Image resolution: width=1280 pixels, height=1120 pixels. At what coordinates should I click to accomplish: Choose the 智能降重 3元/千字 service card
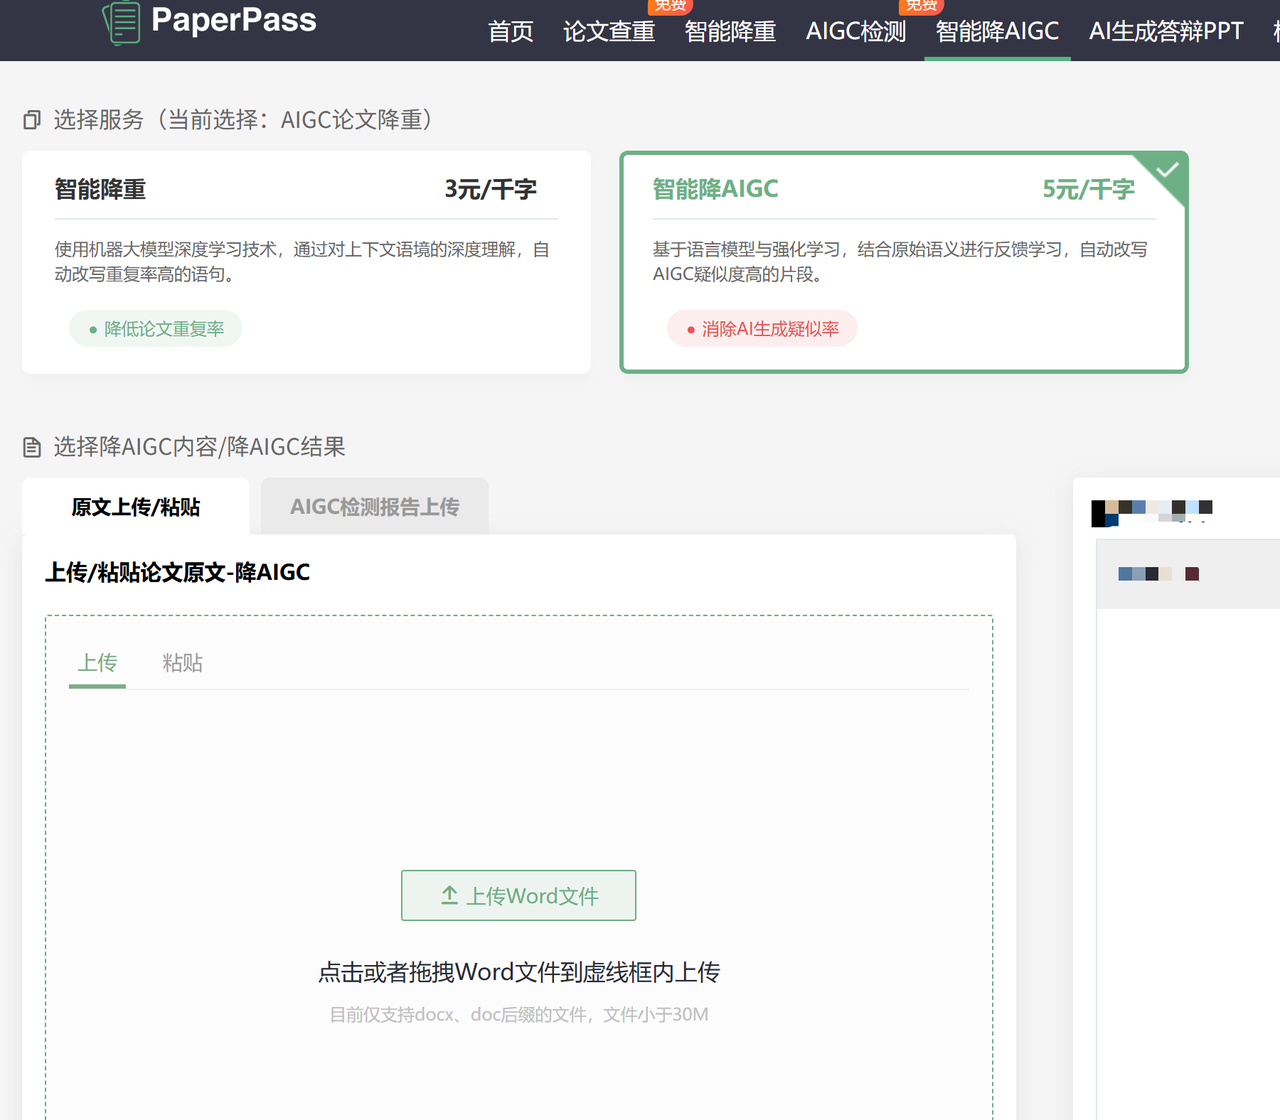point(306,262)
